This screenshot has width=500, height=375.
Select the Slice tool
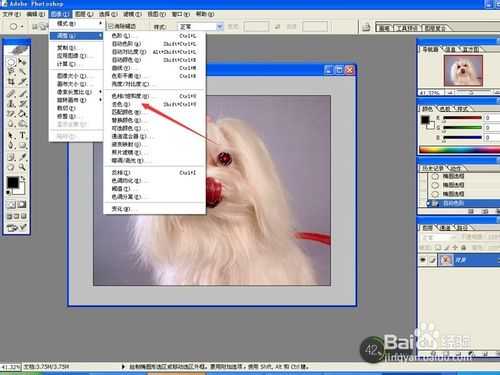(x=22, y=82)
